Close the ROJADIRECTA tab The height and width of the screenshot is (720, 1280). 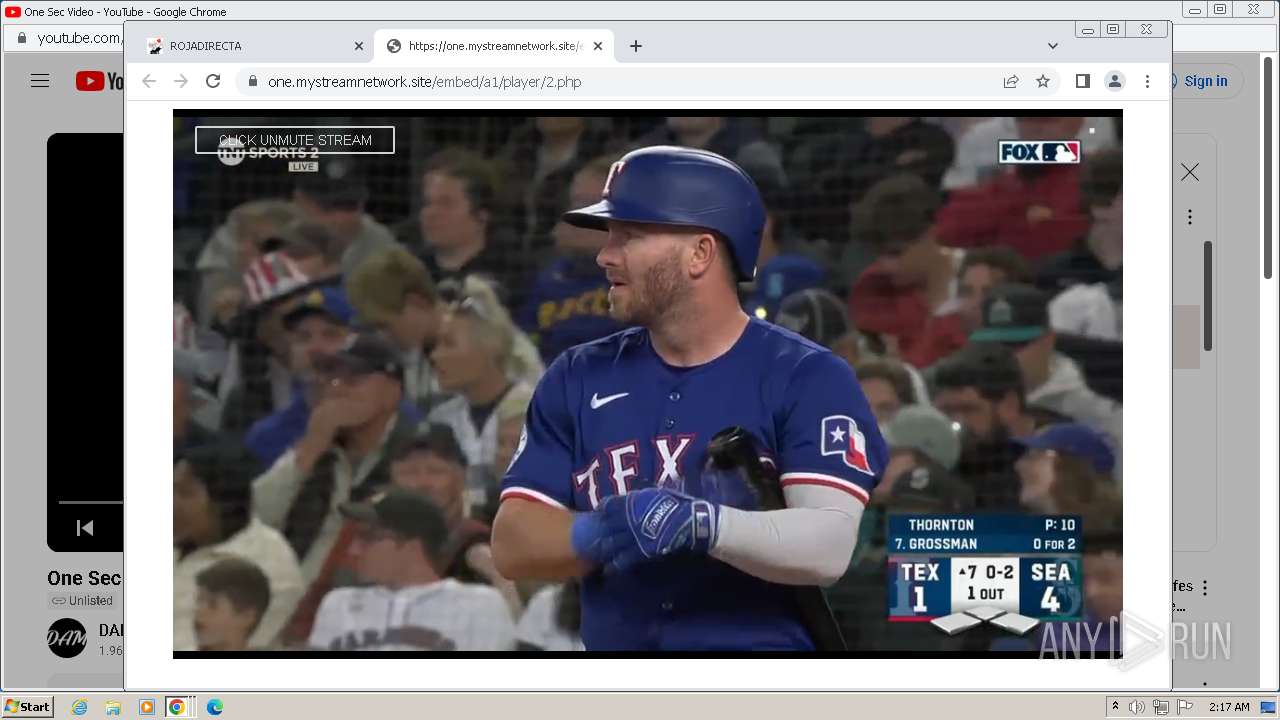coord(359,46)
